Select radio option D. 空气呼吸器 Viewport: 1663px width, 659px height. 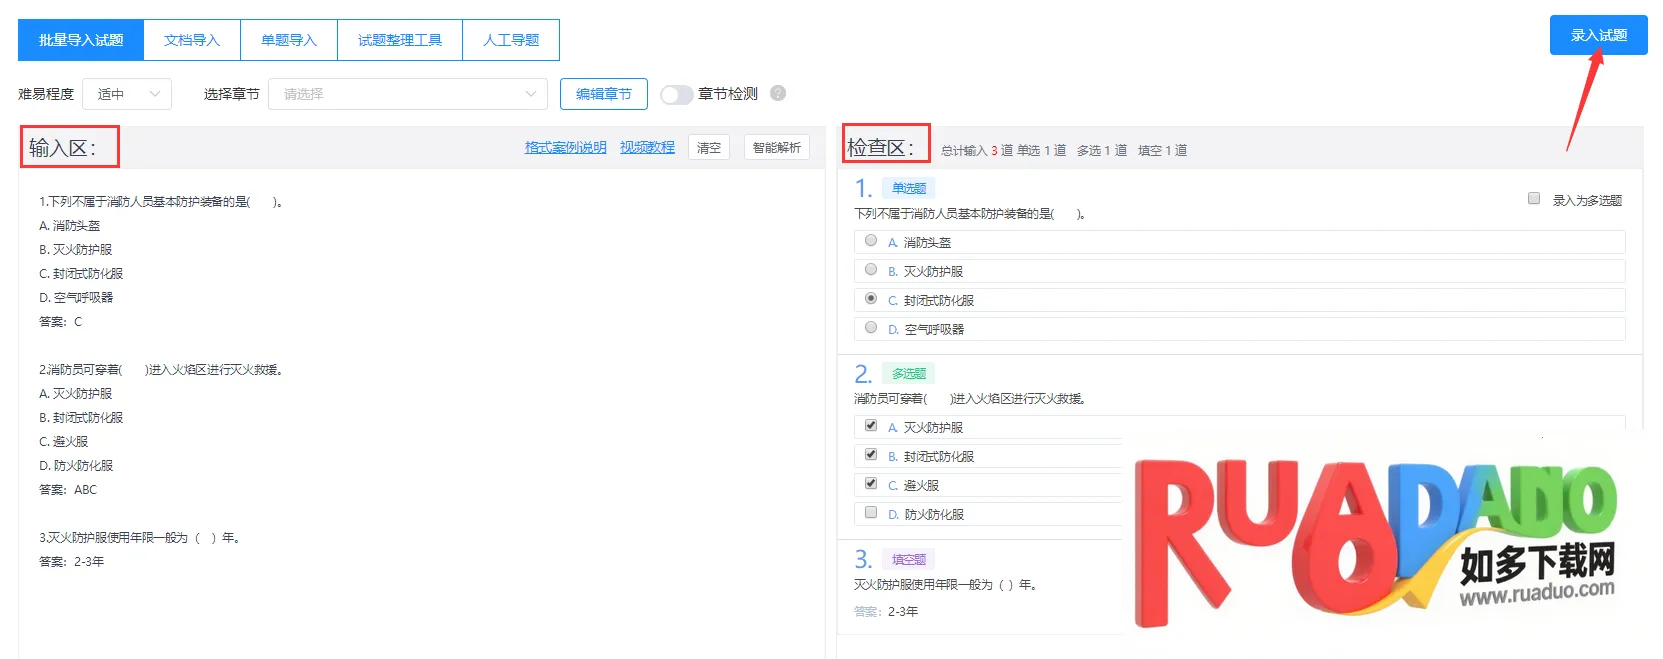pyautogui.click(x=871, y=328)
